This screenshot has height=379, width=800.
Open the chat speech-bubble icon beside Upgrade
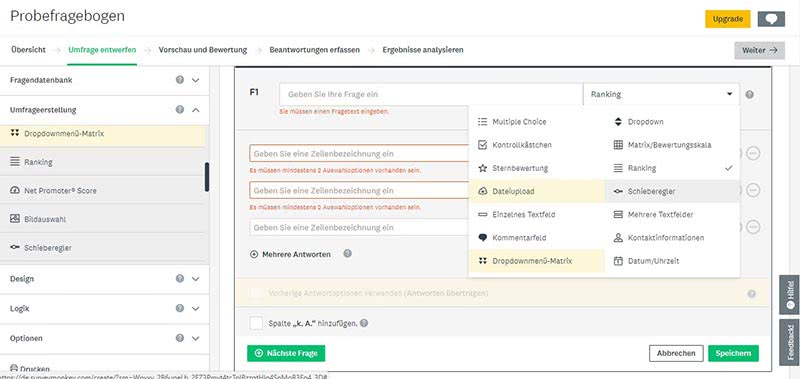click(771, 19)
